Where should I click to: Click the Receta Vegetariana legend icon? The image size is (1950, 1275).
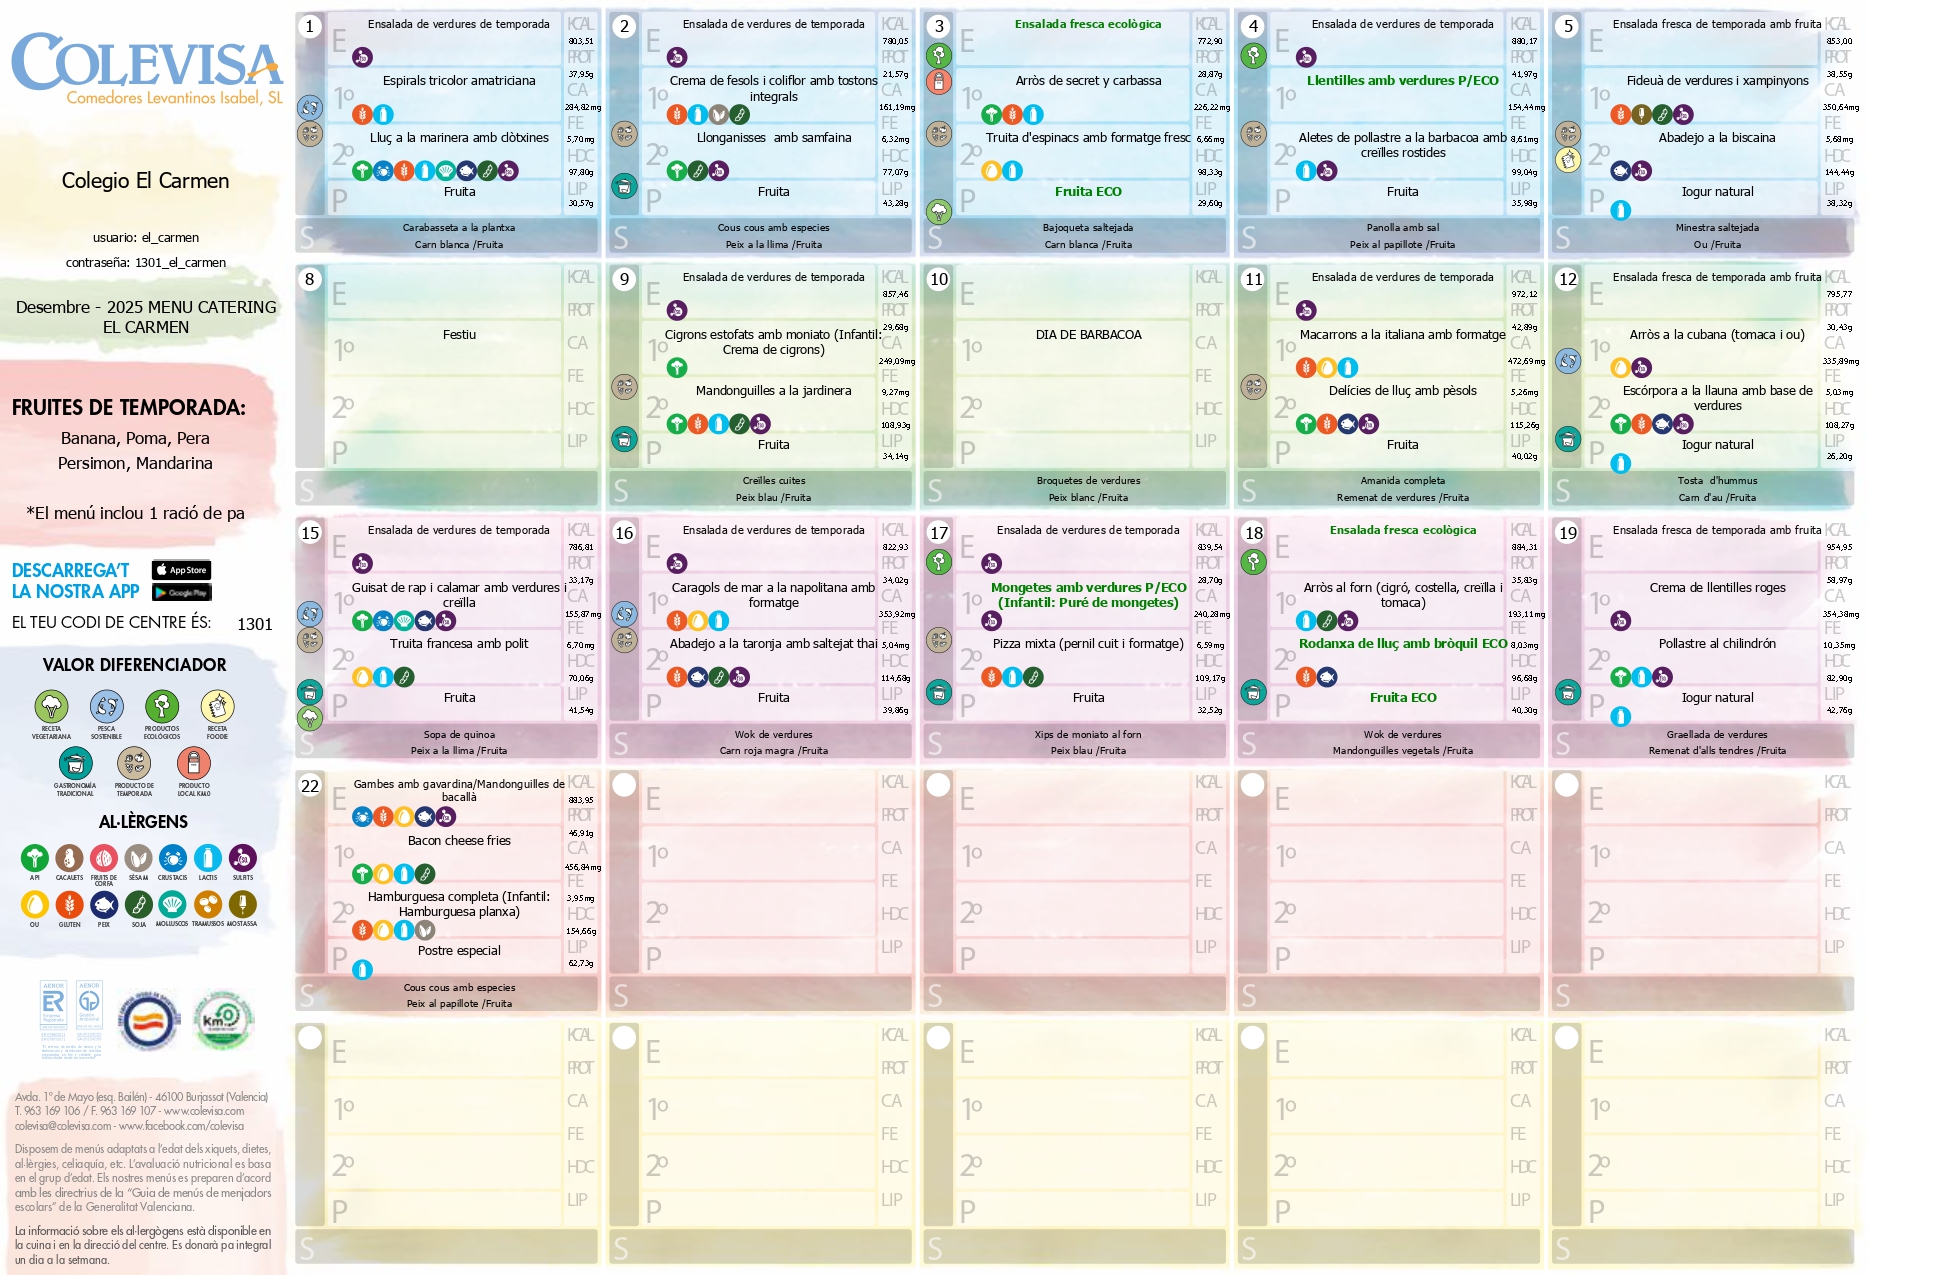[51, 707]
